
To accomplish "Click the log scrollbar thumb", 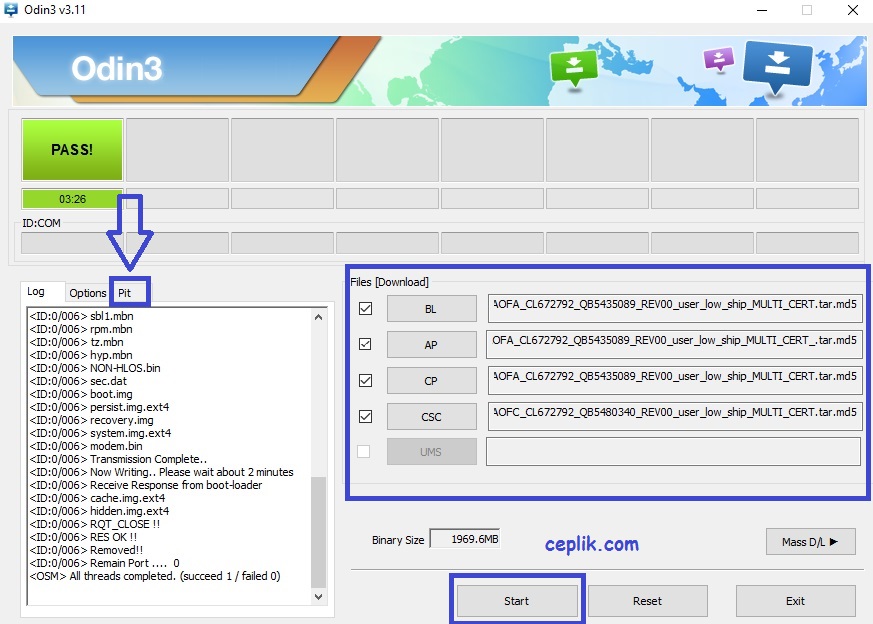I will pyautogui.click(x=318, y=532).
